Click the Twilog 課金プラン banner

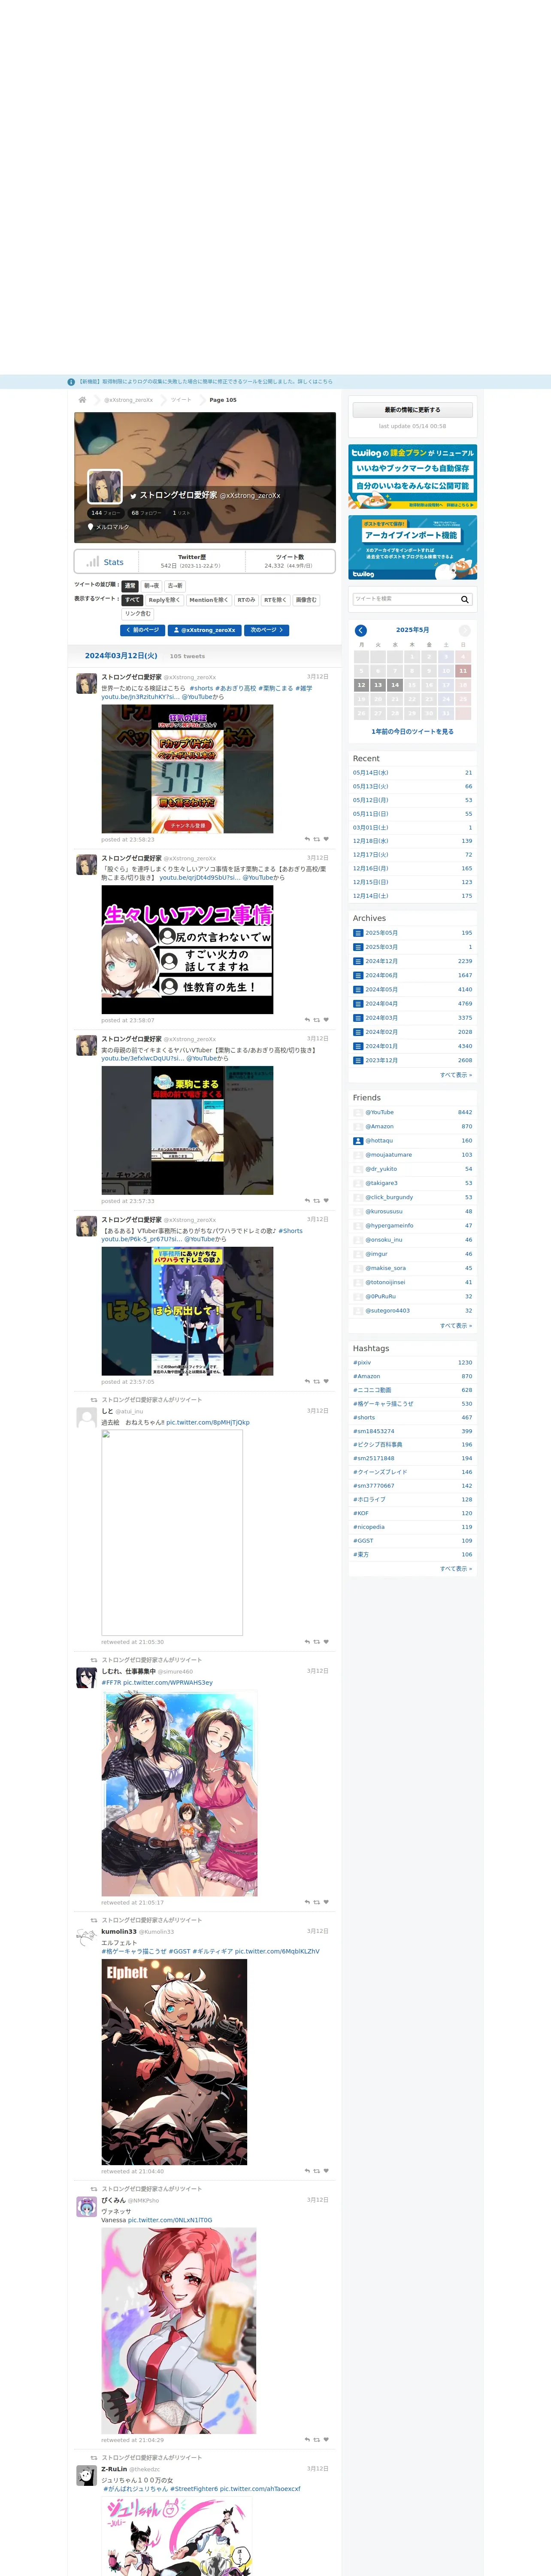[x=413, y=477]
